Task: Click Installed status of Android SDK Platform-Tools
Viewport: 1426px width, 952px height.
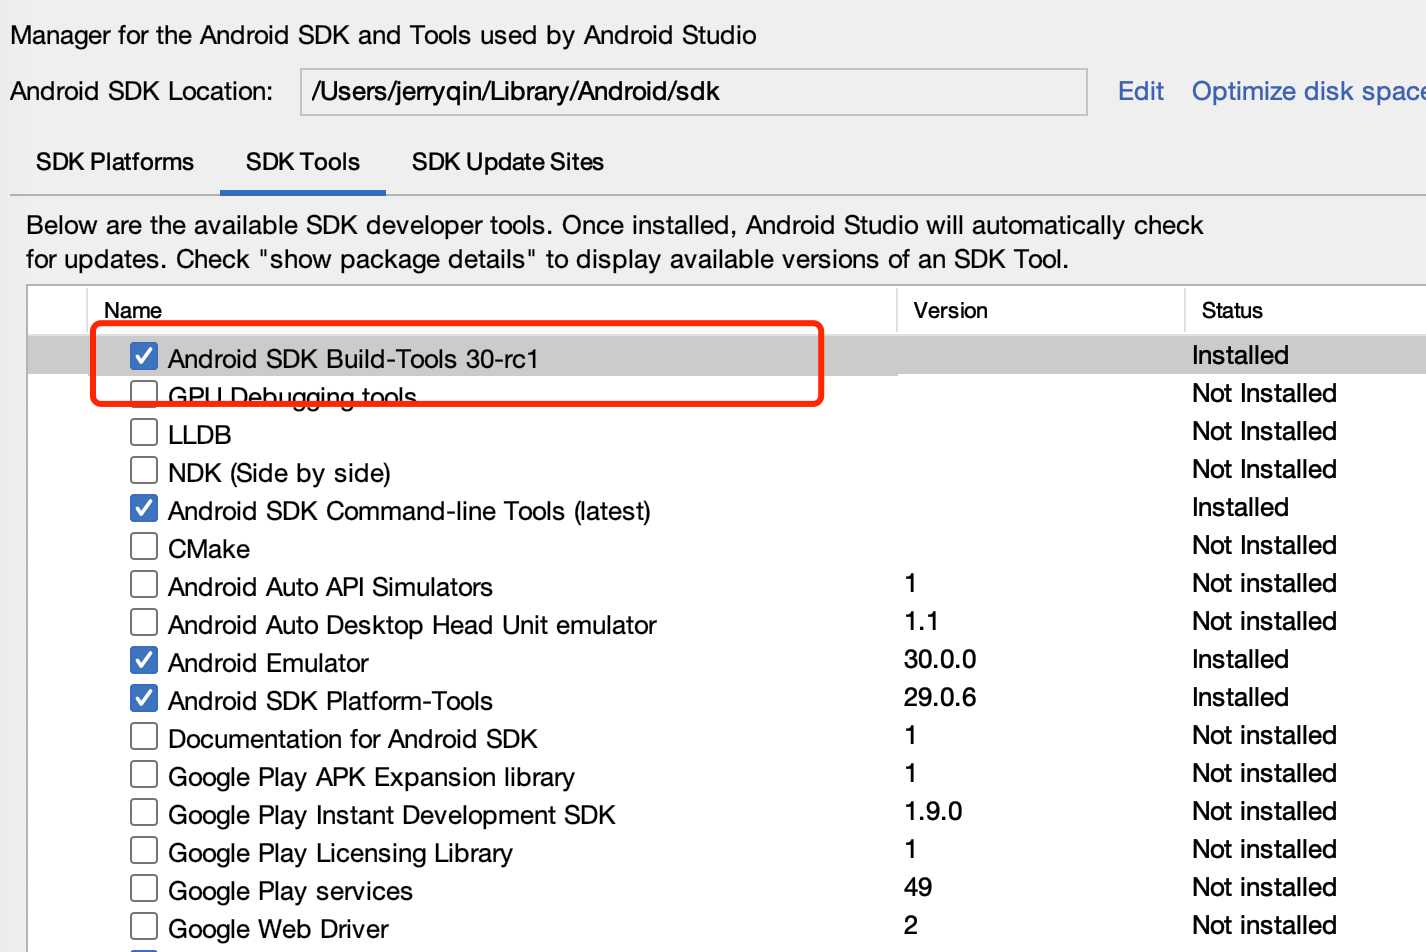Action: [x=1240, y=697]
